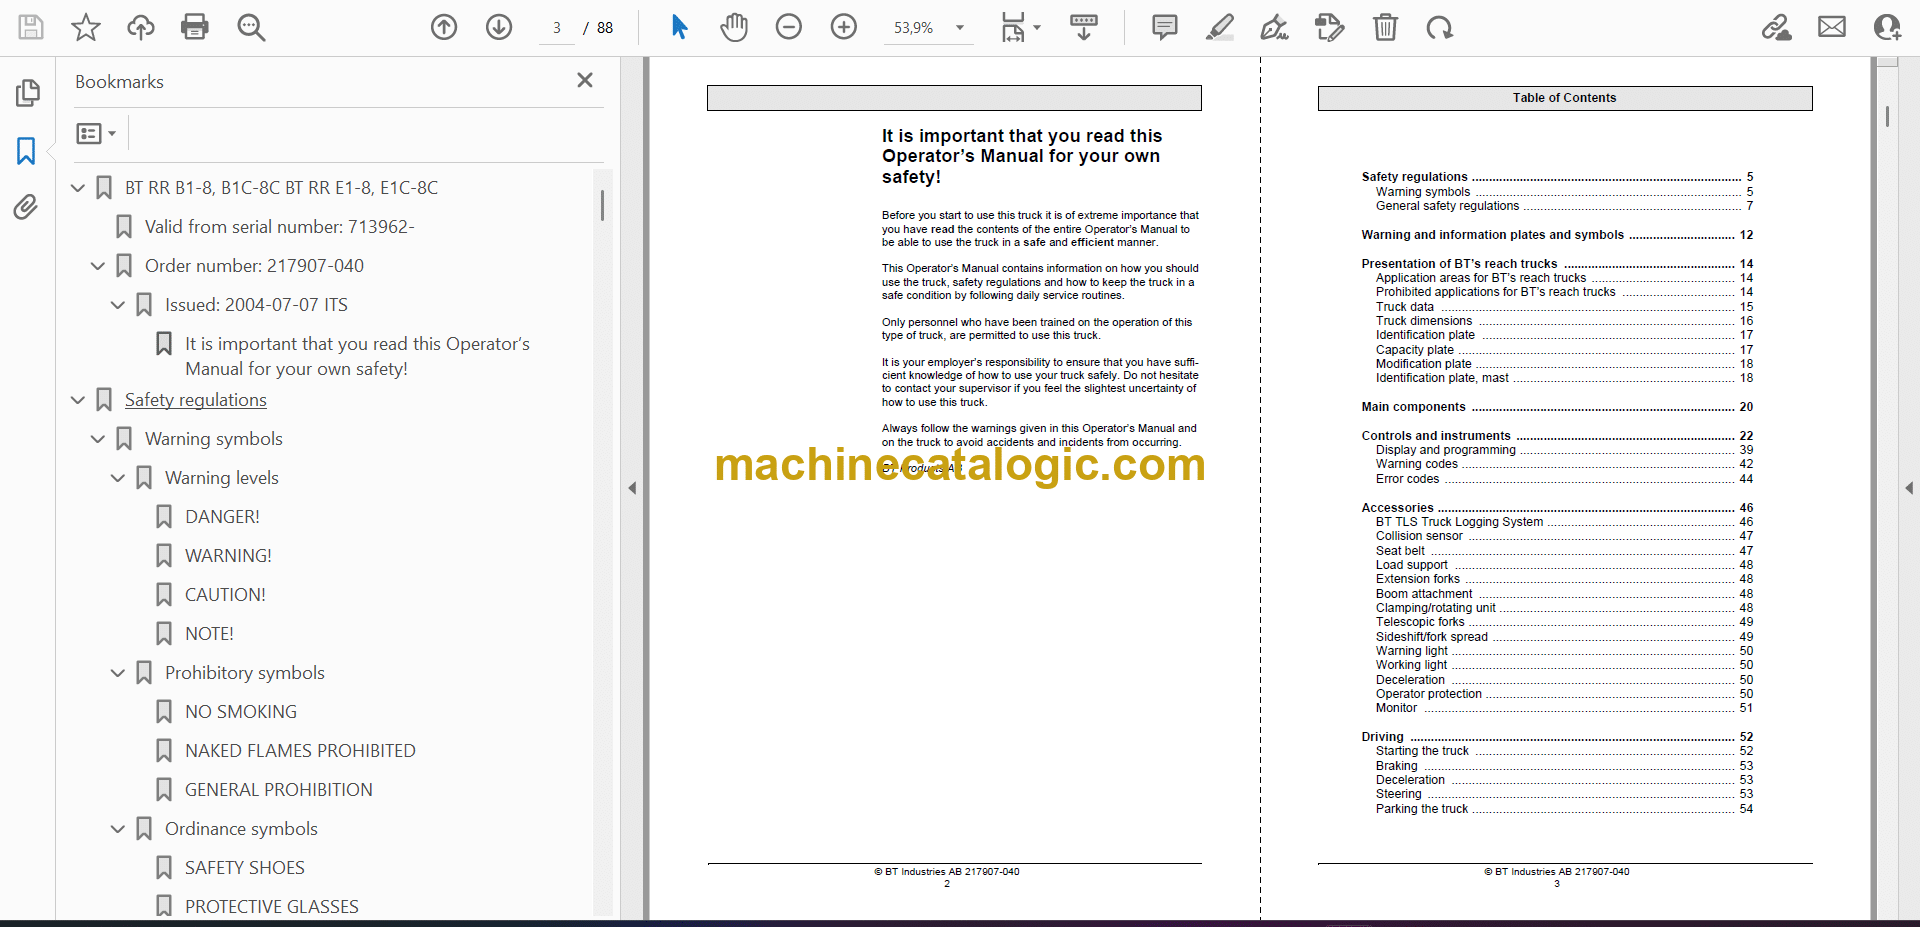Go to next page with down arrow
This screenshot has height=927, width=1920.
499,27
